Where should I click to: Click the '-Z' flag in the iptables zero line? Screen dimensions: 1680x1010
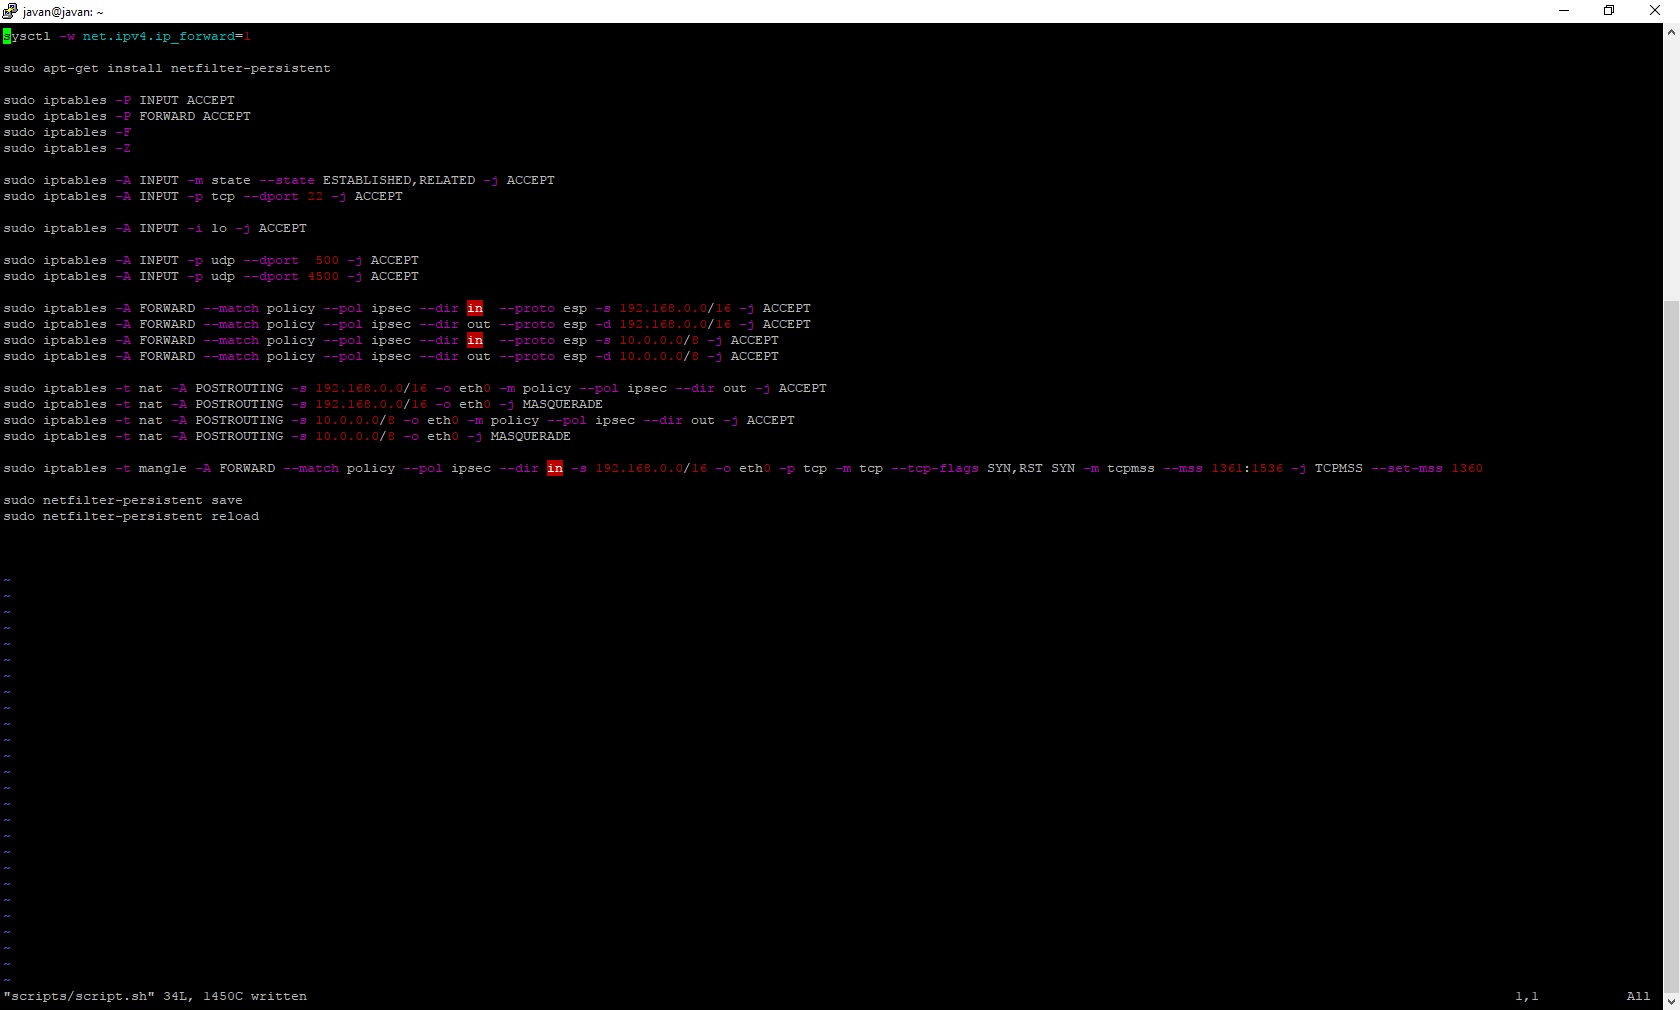pyautogui.click(x=123, y=148)
